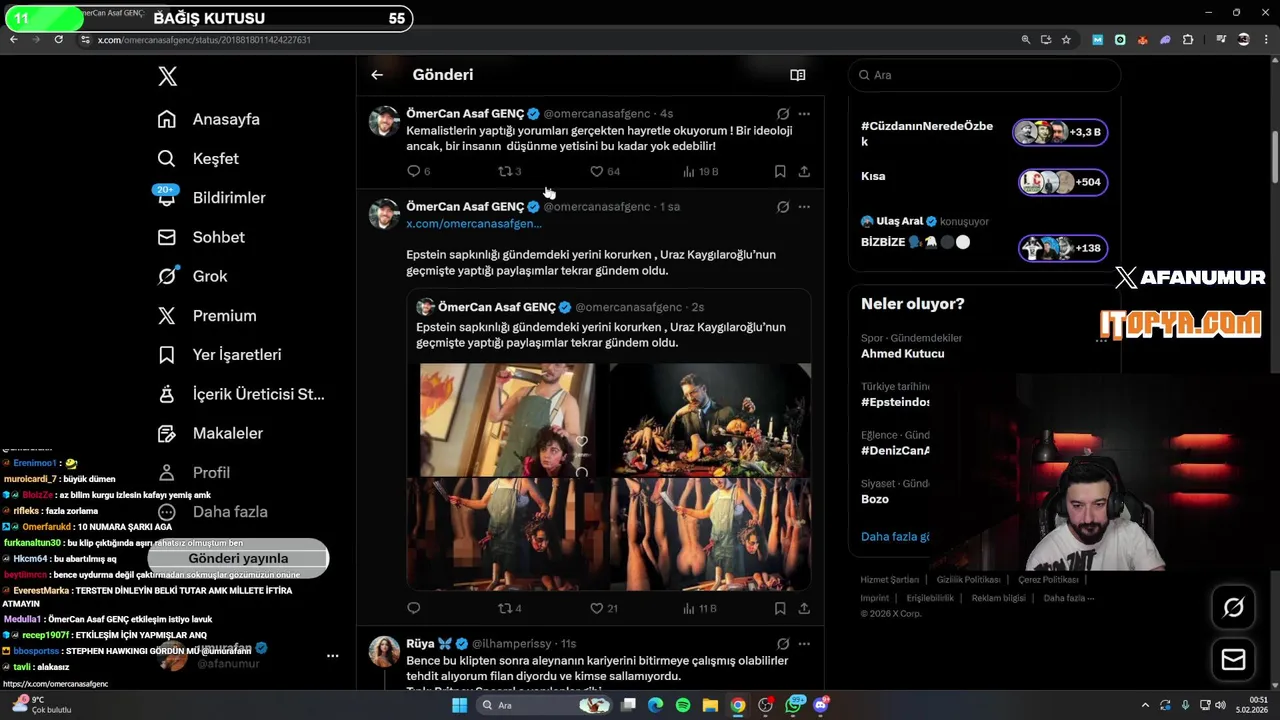Open the Makaleler section
Image resolution: width=1280 pixels, height=720 pixels.
tap(210, 433)
